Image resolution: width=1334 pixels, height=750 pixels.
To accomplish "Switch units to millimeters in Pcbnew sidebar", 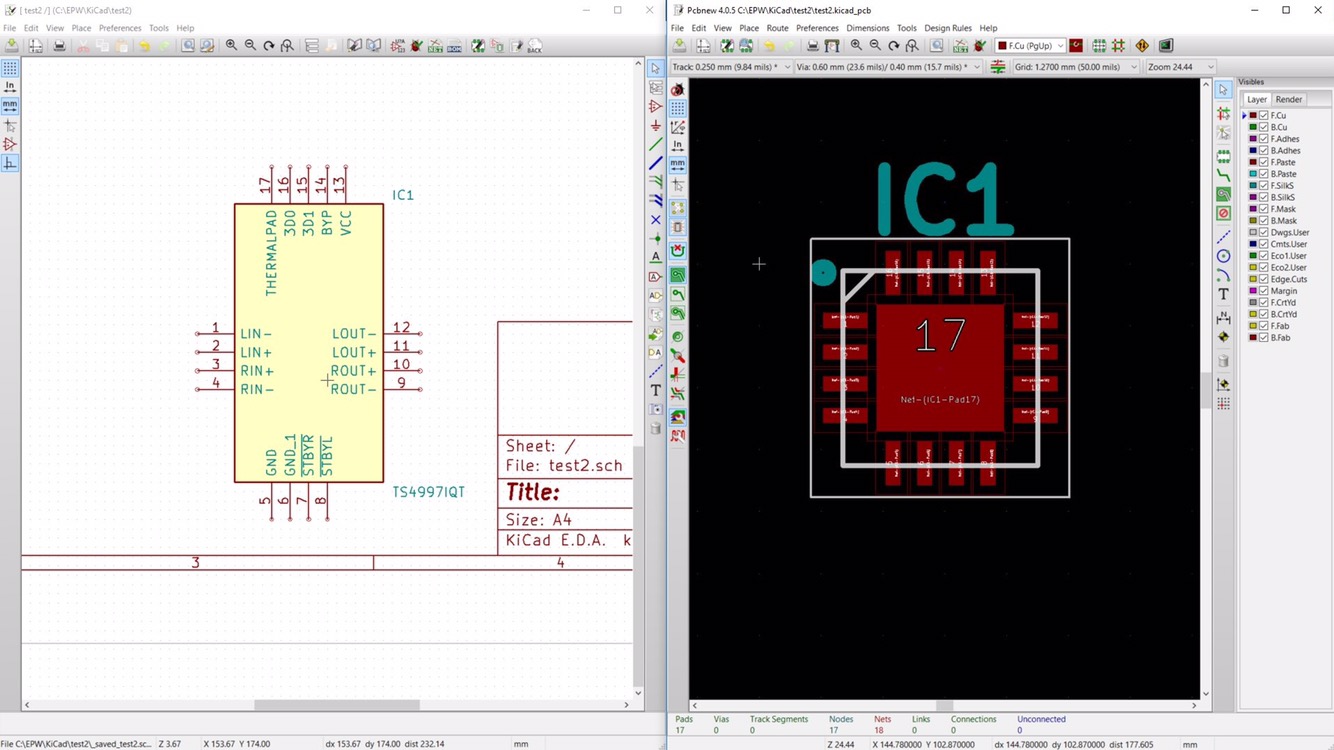I will pyautogui.click(x=678, y=165).
